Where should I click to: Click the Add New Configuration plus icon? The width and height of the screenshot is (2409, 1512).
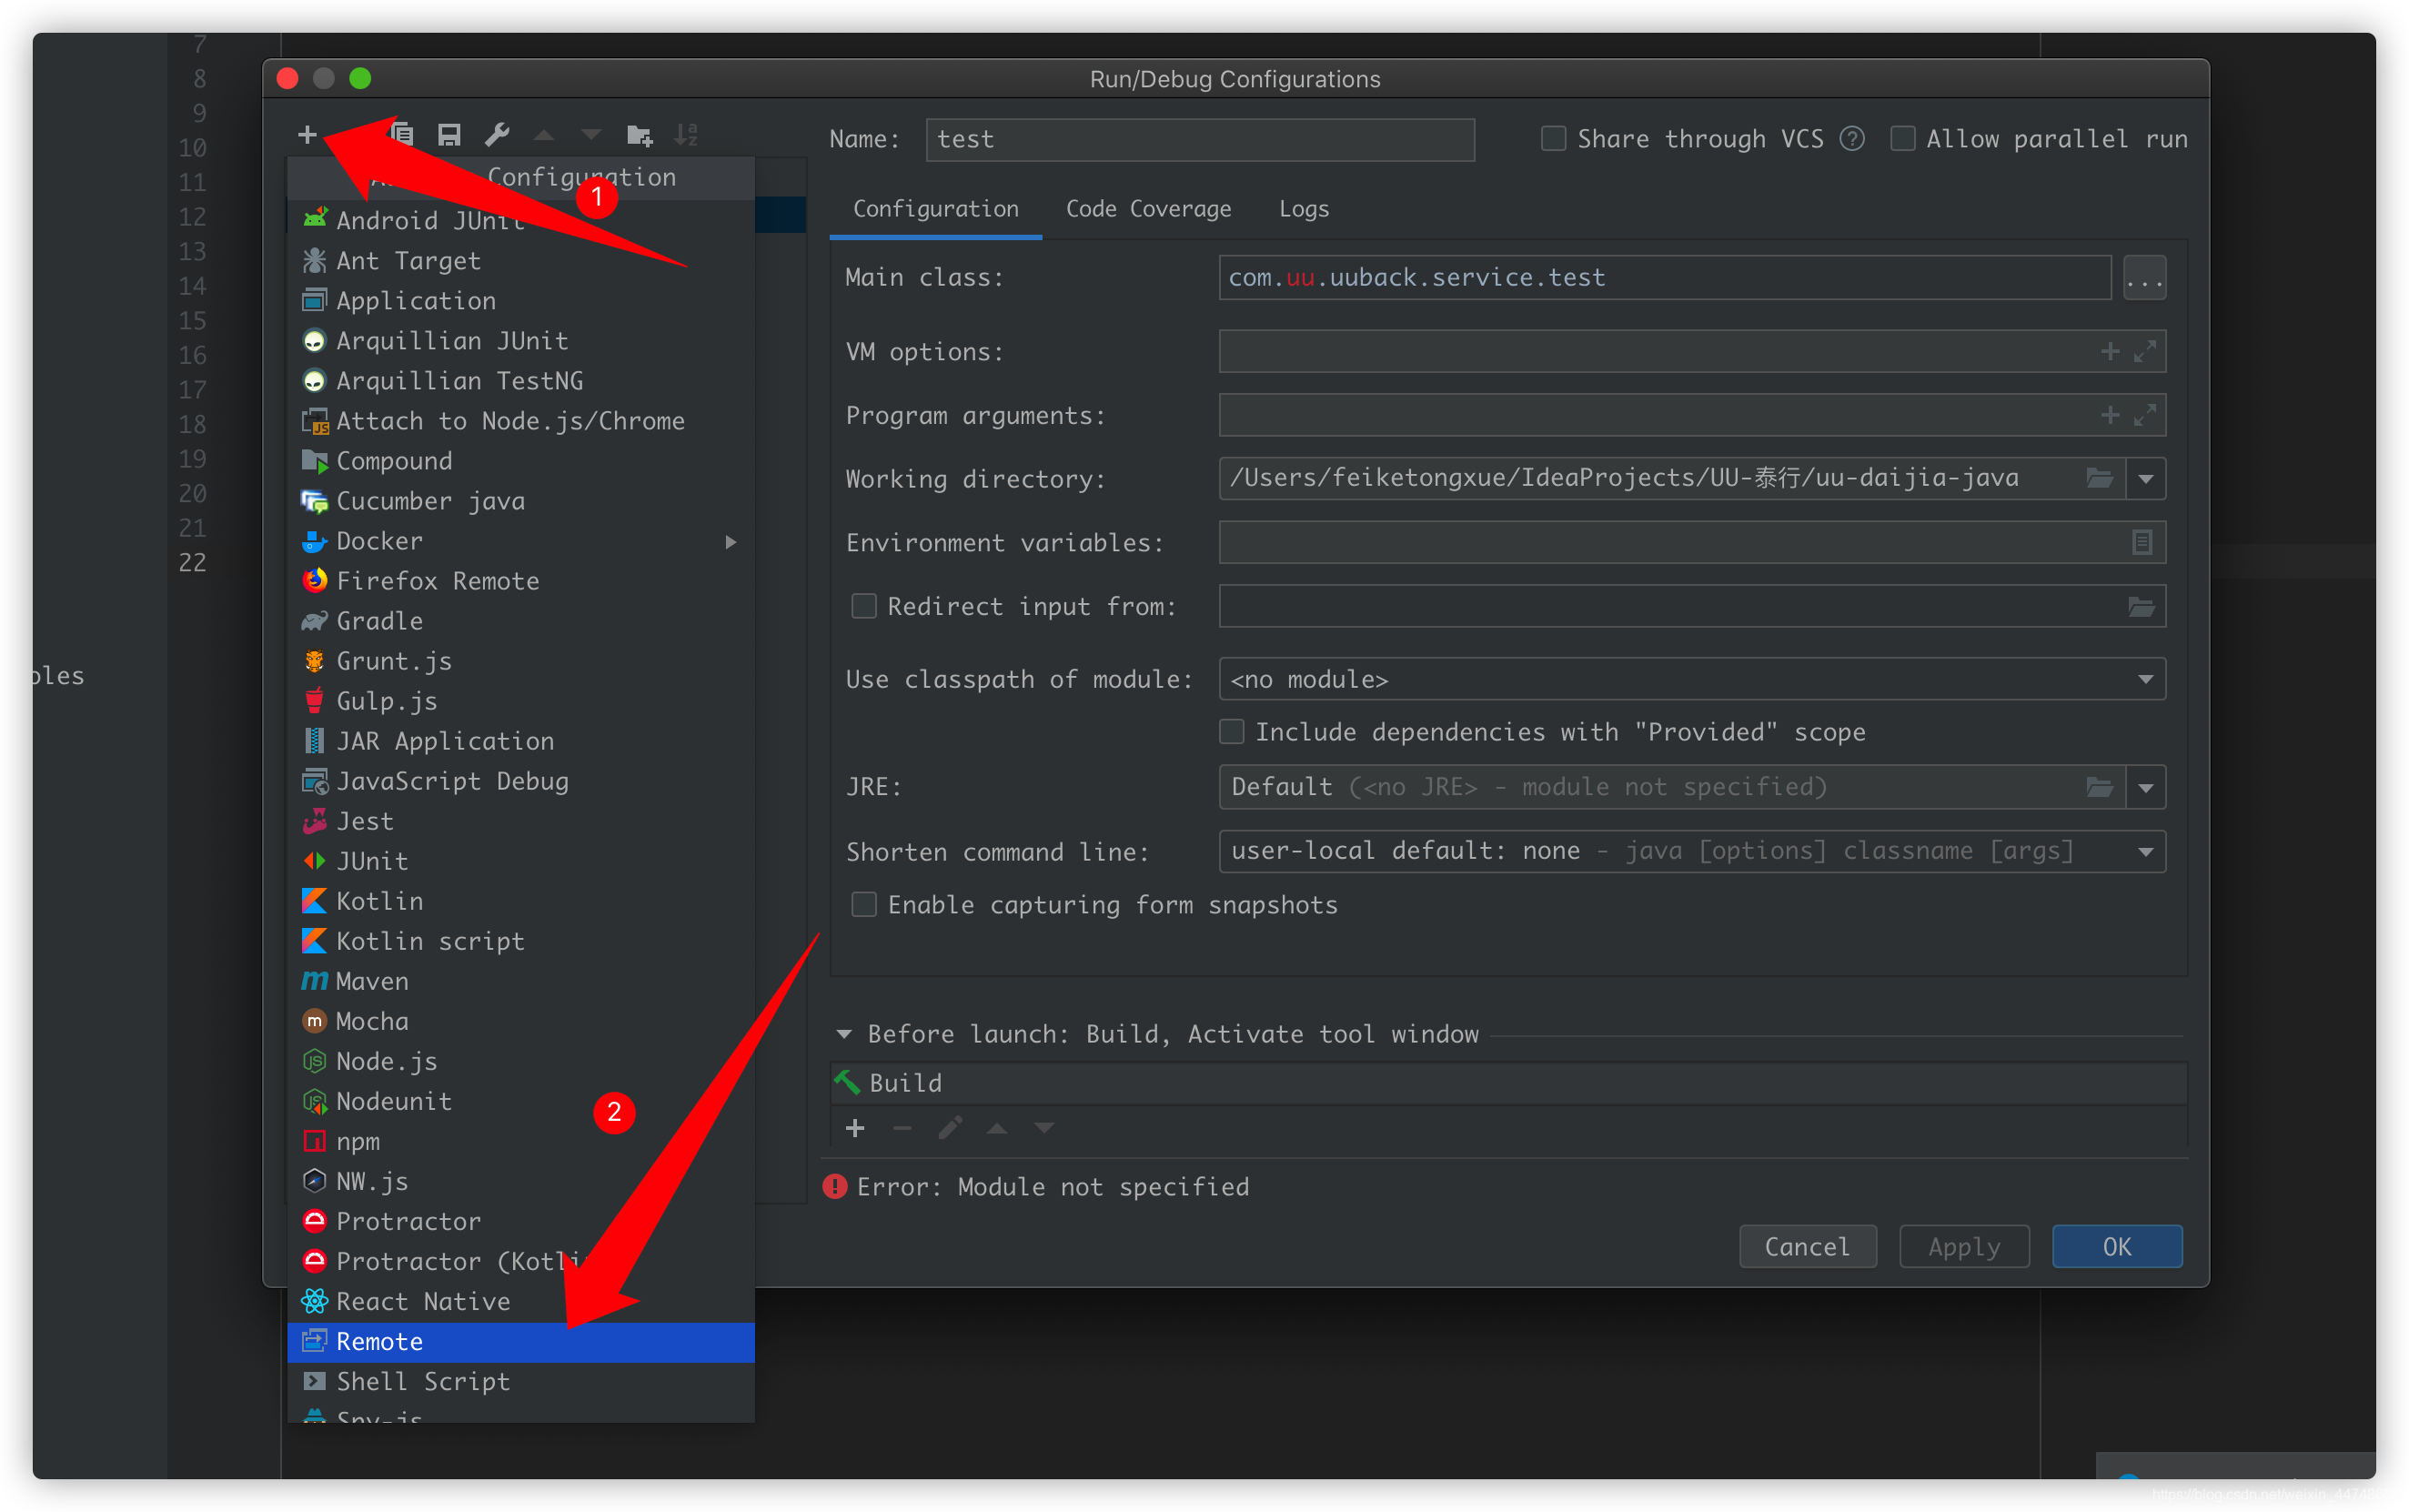tap(307, 134)
